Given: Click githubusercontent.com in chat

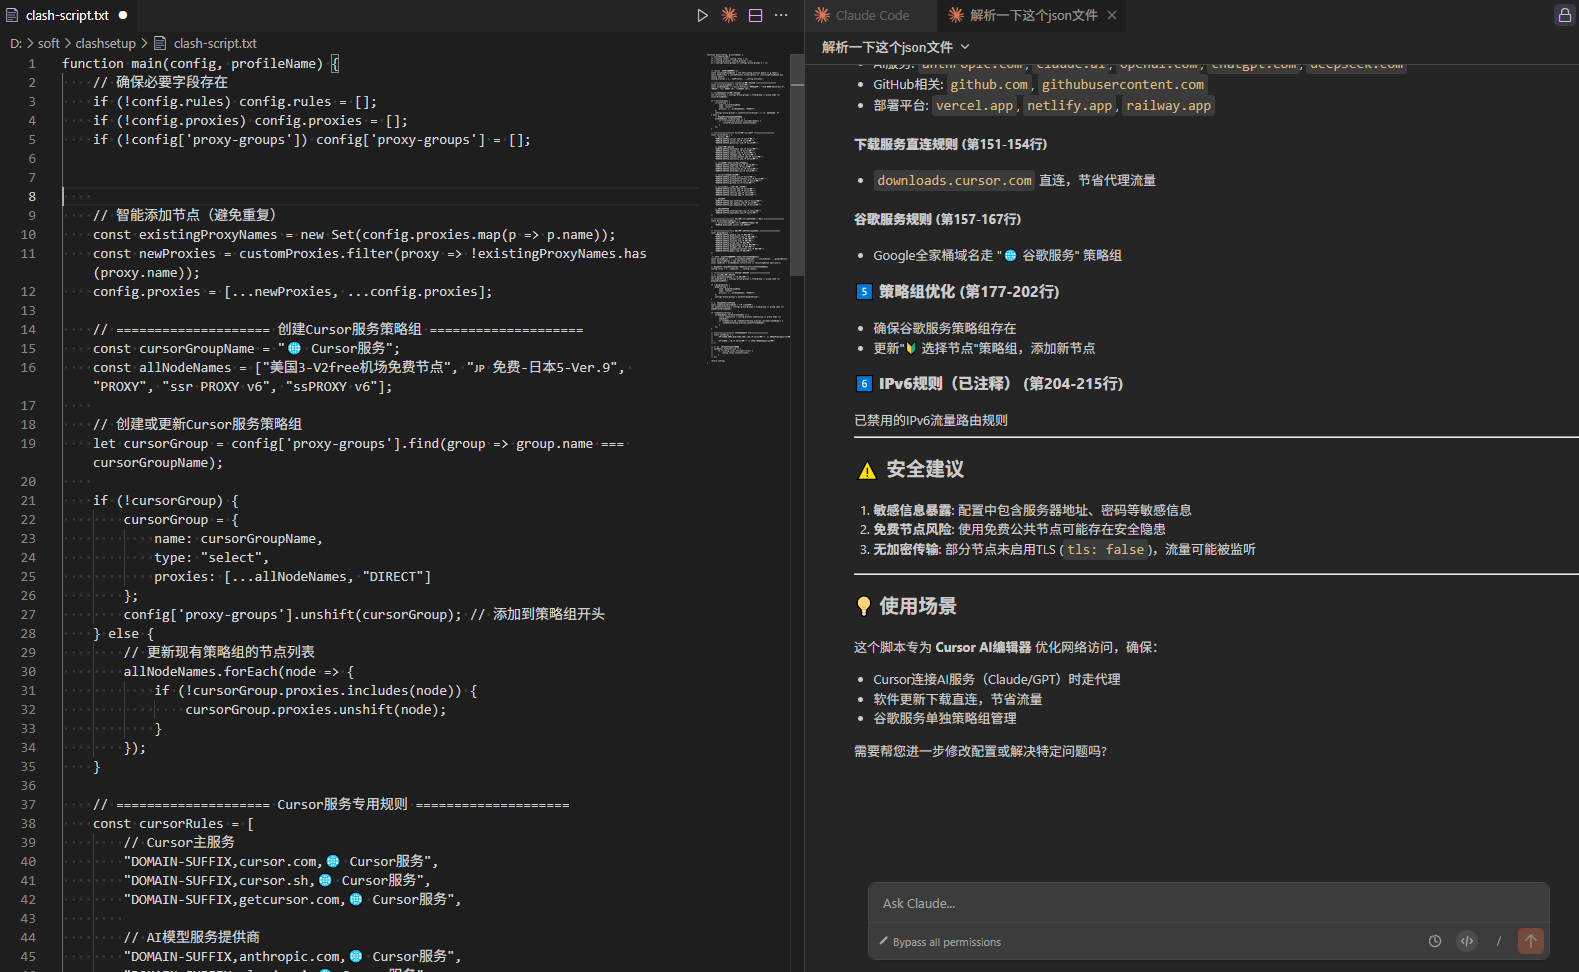Looking at the screenshot, I should [1122, 85].
